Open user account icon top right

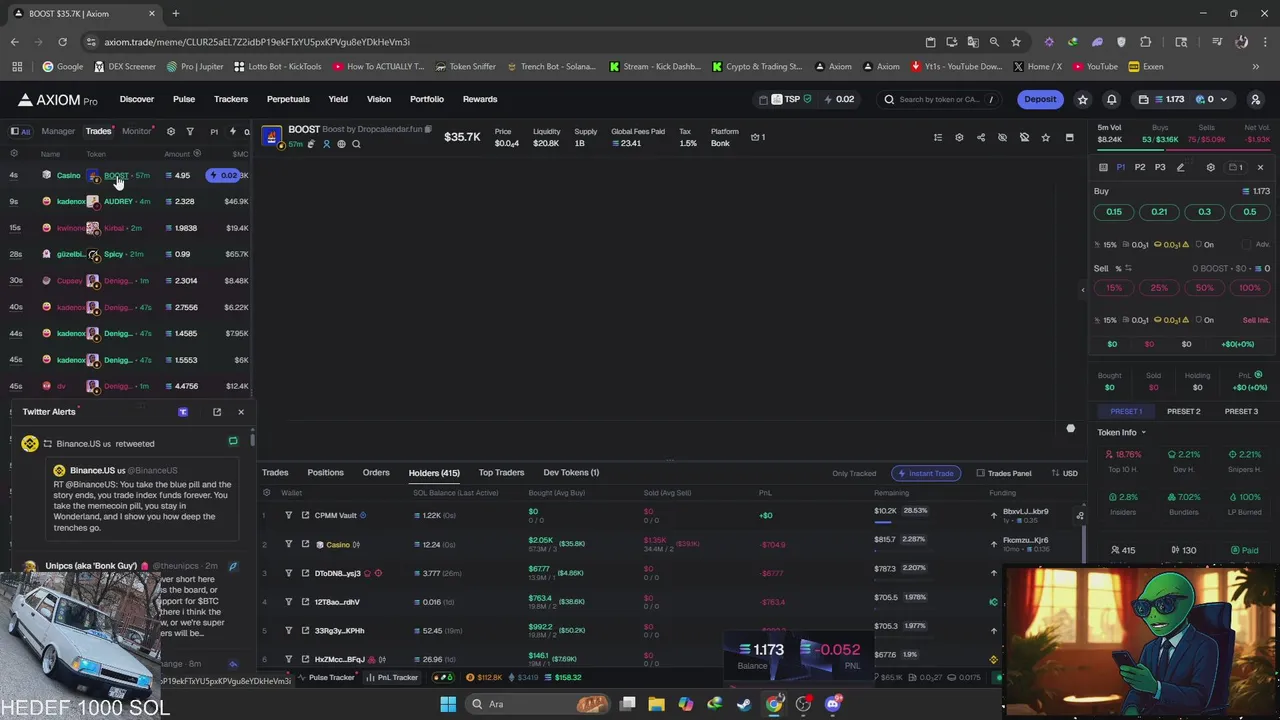click(1256, 99)
